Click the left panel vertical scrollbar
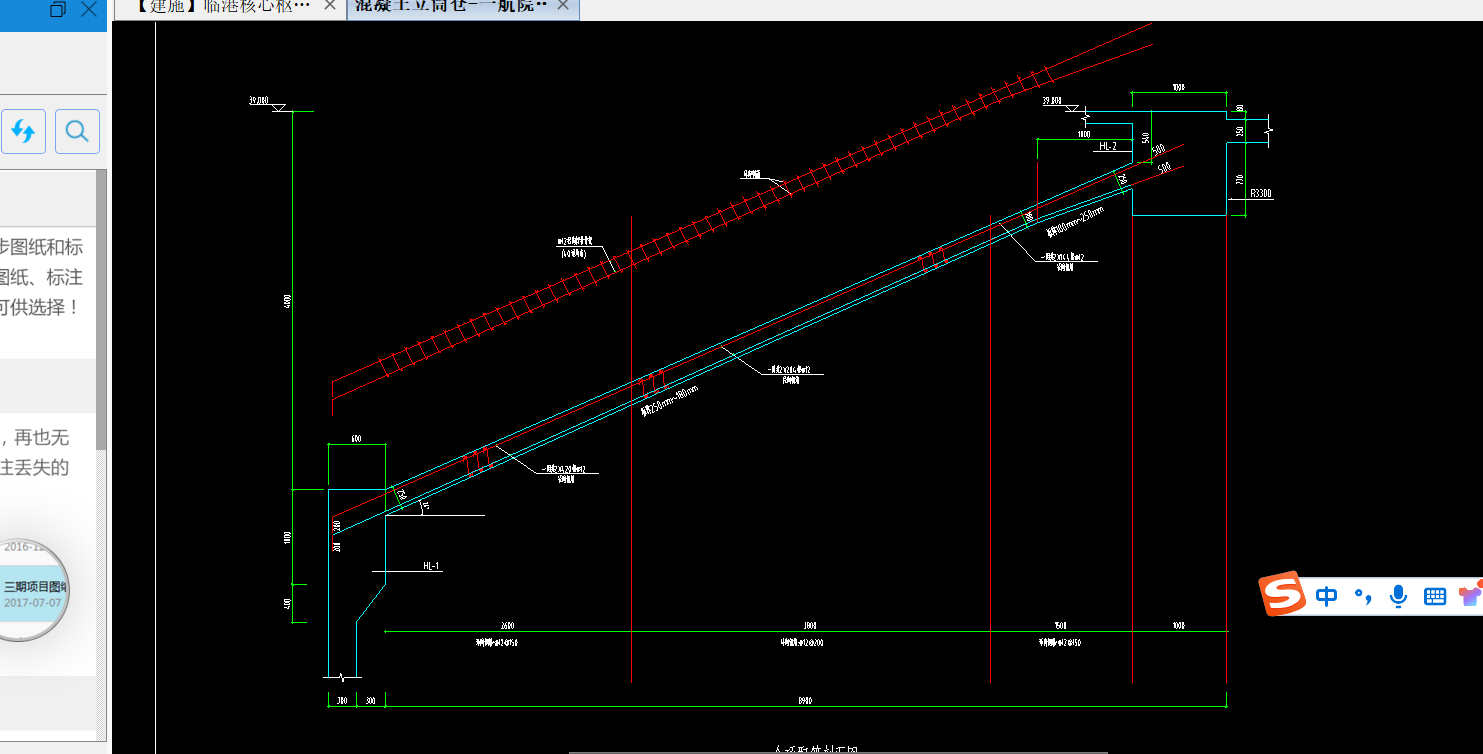The image size is (1483, 754). tap(101, 310)
